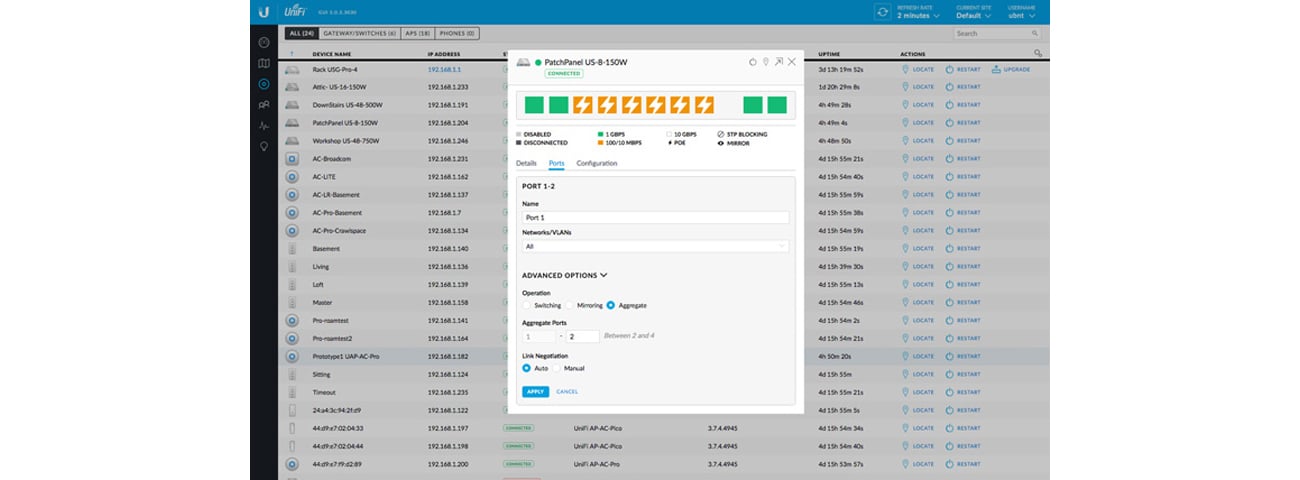The width and height of the screenshot is (1300, 480).
Task: Select the Phones (0) filter tab
Action: [x=458, y=33]
